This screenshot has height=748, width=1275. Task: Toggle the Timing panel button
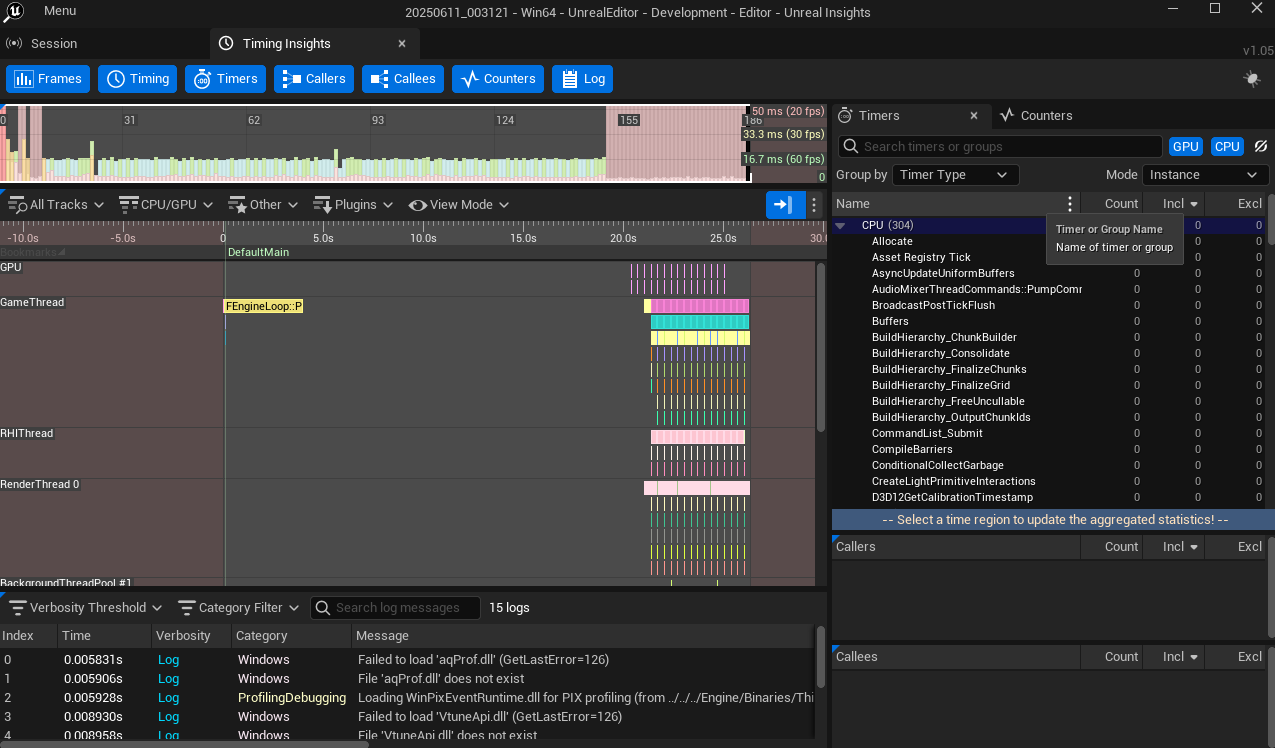point(138,79)
